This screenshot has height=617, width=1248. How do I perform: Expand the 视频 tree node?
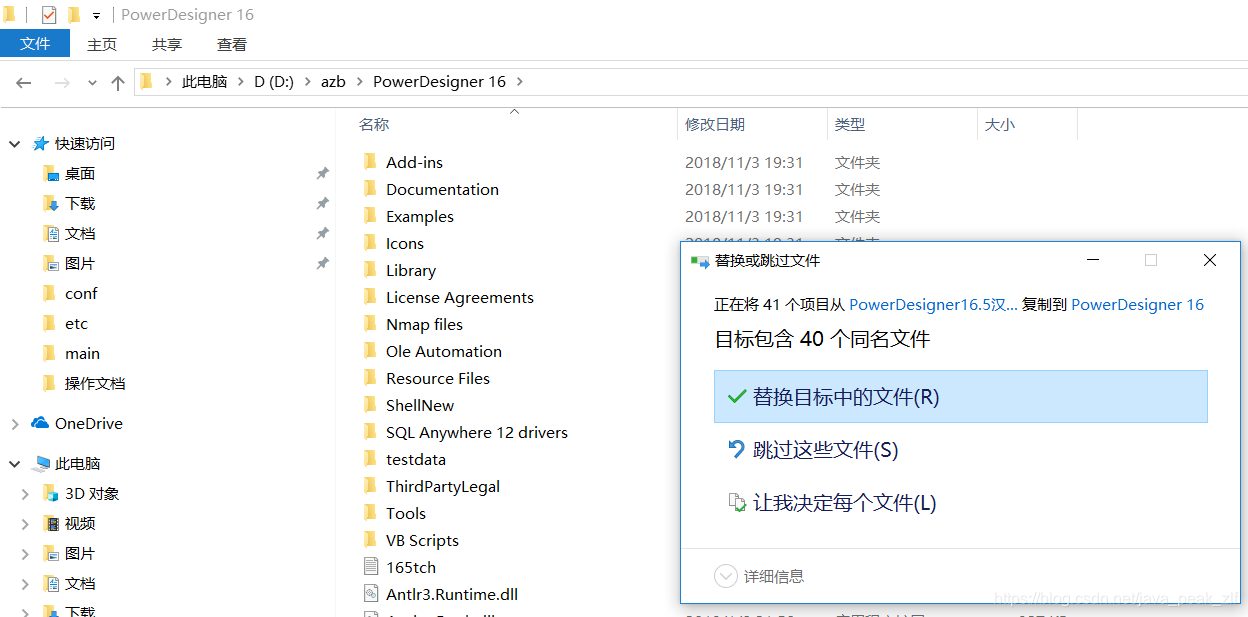pos(26,524)
